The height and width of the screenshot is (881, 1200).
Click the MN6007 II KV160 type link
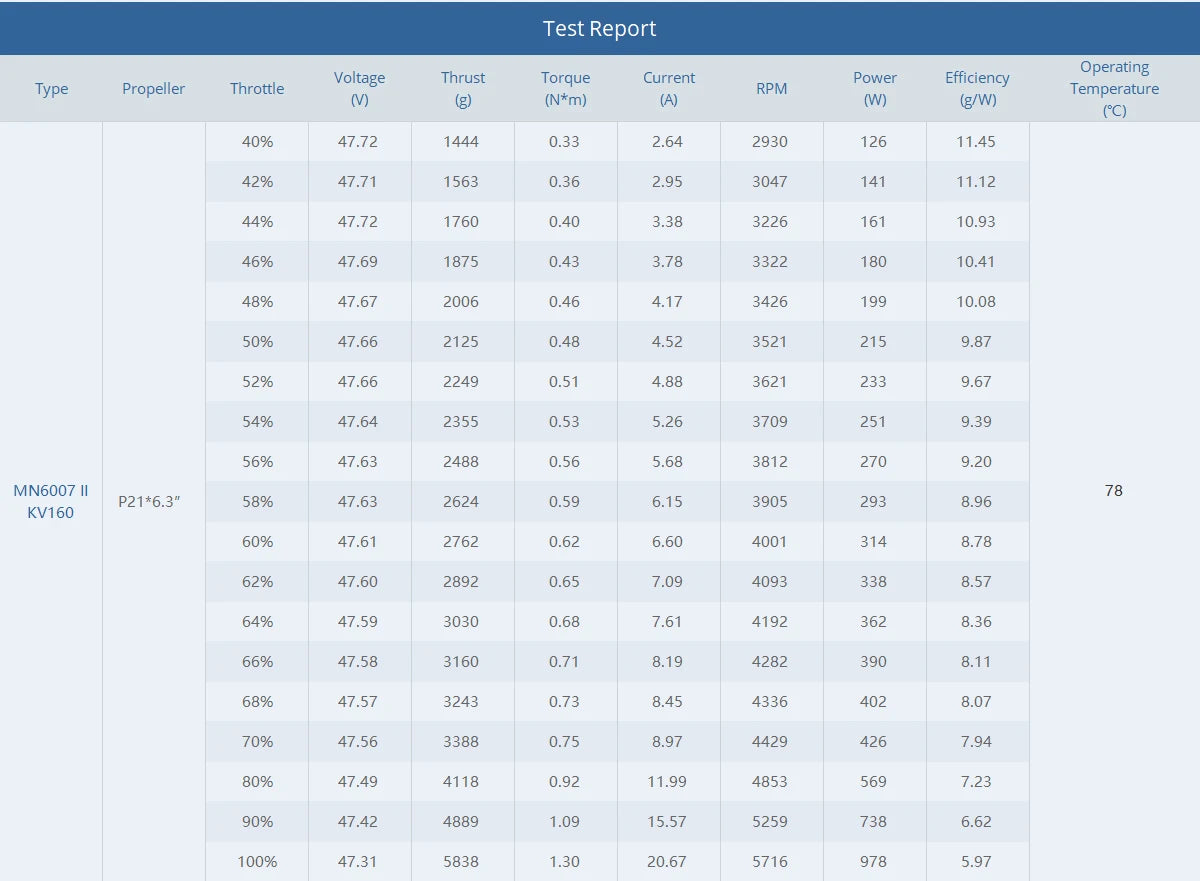(x=51, y=501)
